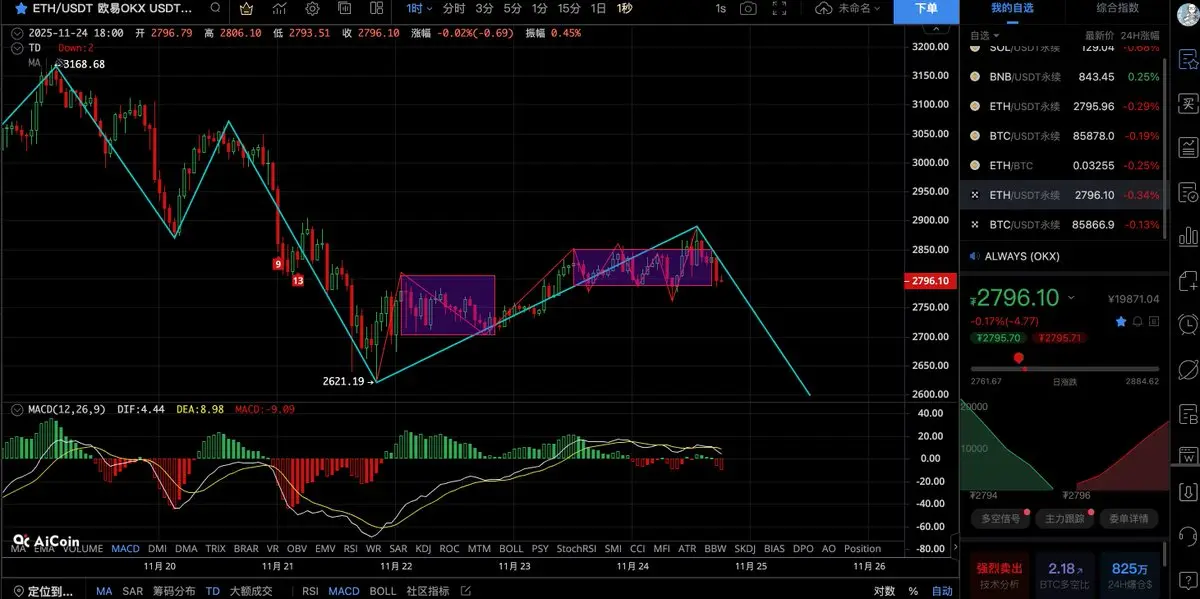Toggle the MA main indicator at bottom bar
This screenshot has width=1200, height=599.
click(x=104, y=591)
